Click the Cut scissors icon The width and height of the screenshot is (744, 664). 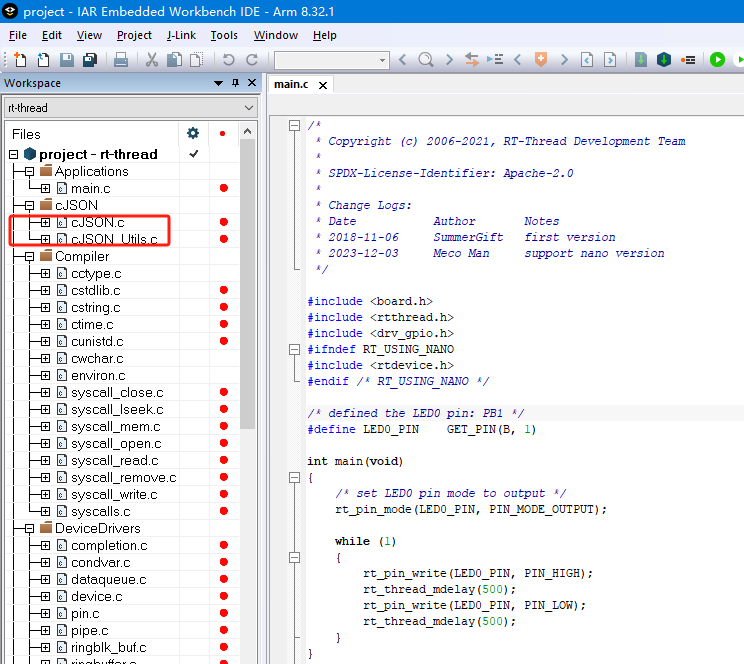(x=151, y=60)
